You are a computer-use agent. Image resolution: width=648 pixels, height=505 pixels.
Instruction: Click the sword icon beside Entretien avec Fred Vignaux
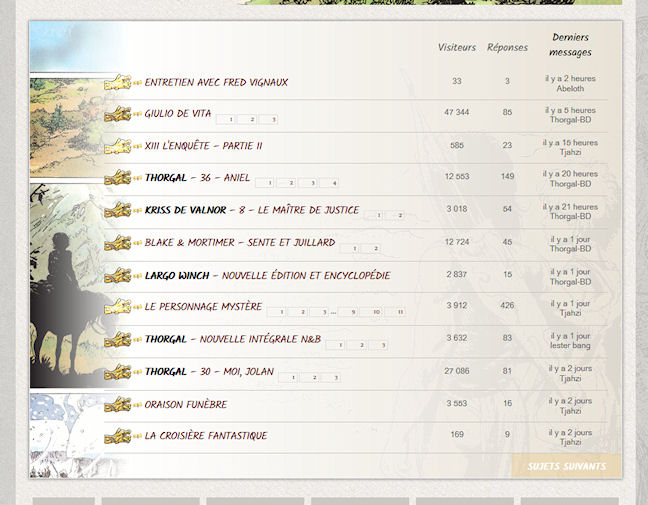pyautogui.click(x=118, y=82)
